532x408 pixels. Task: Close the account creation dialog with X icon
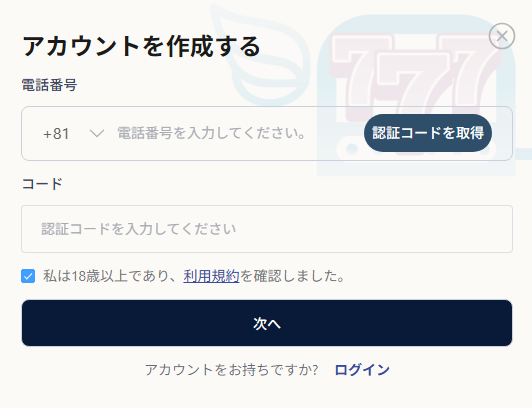pos(502,36)
